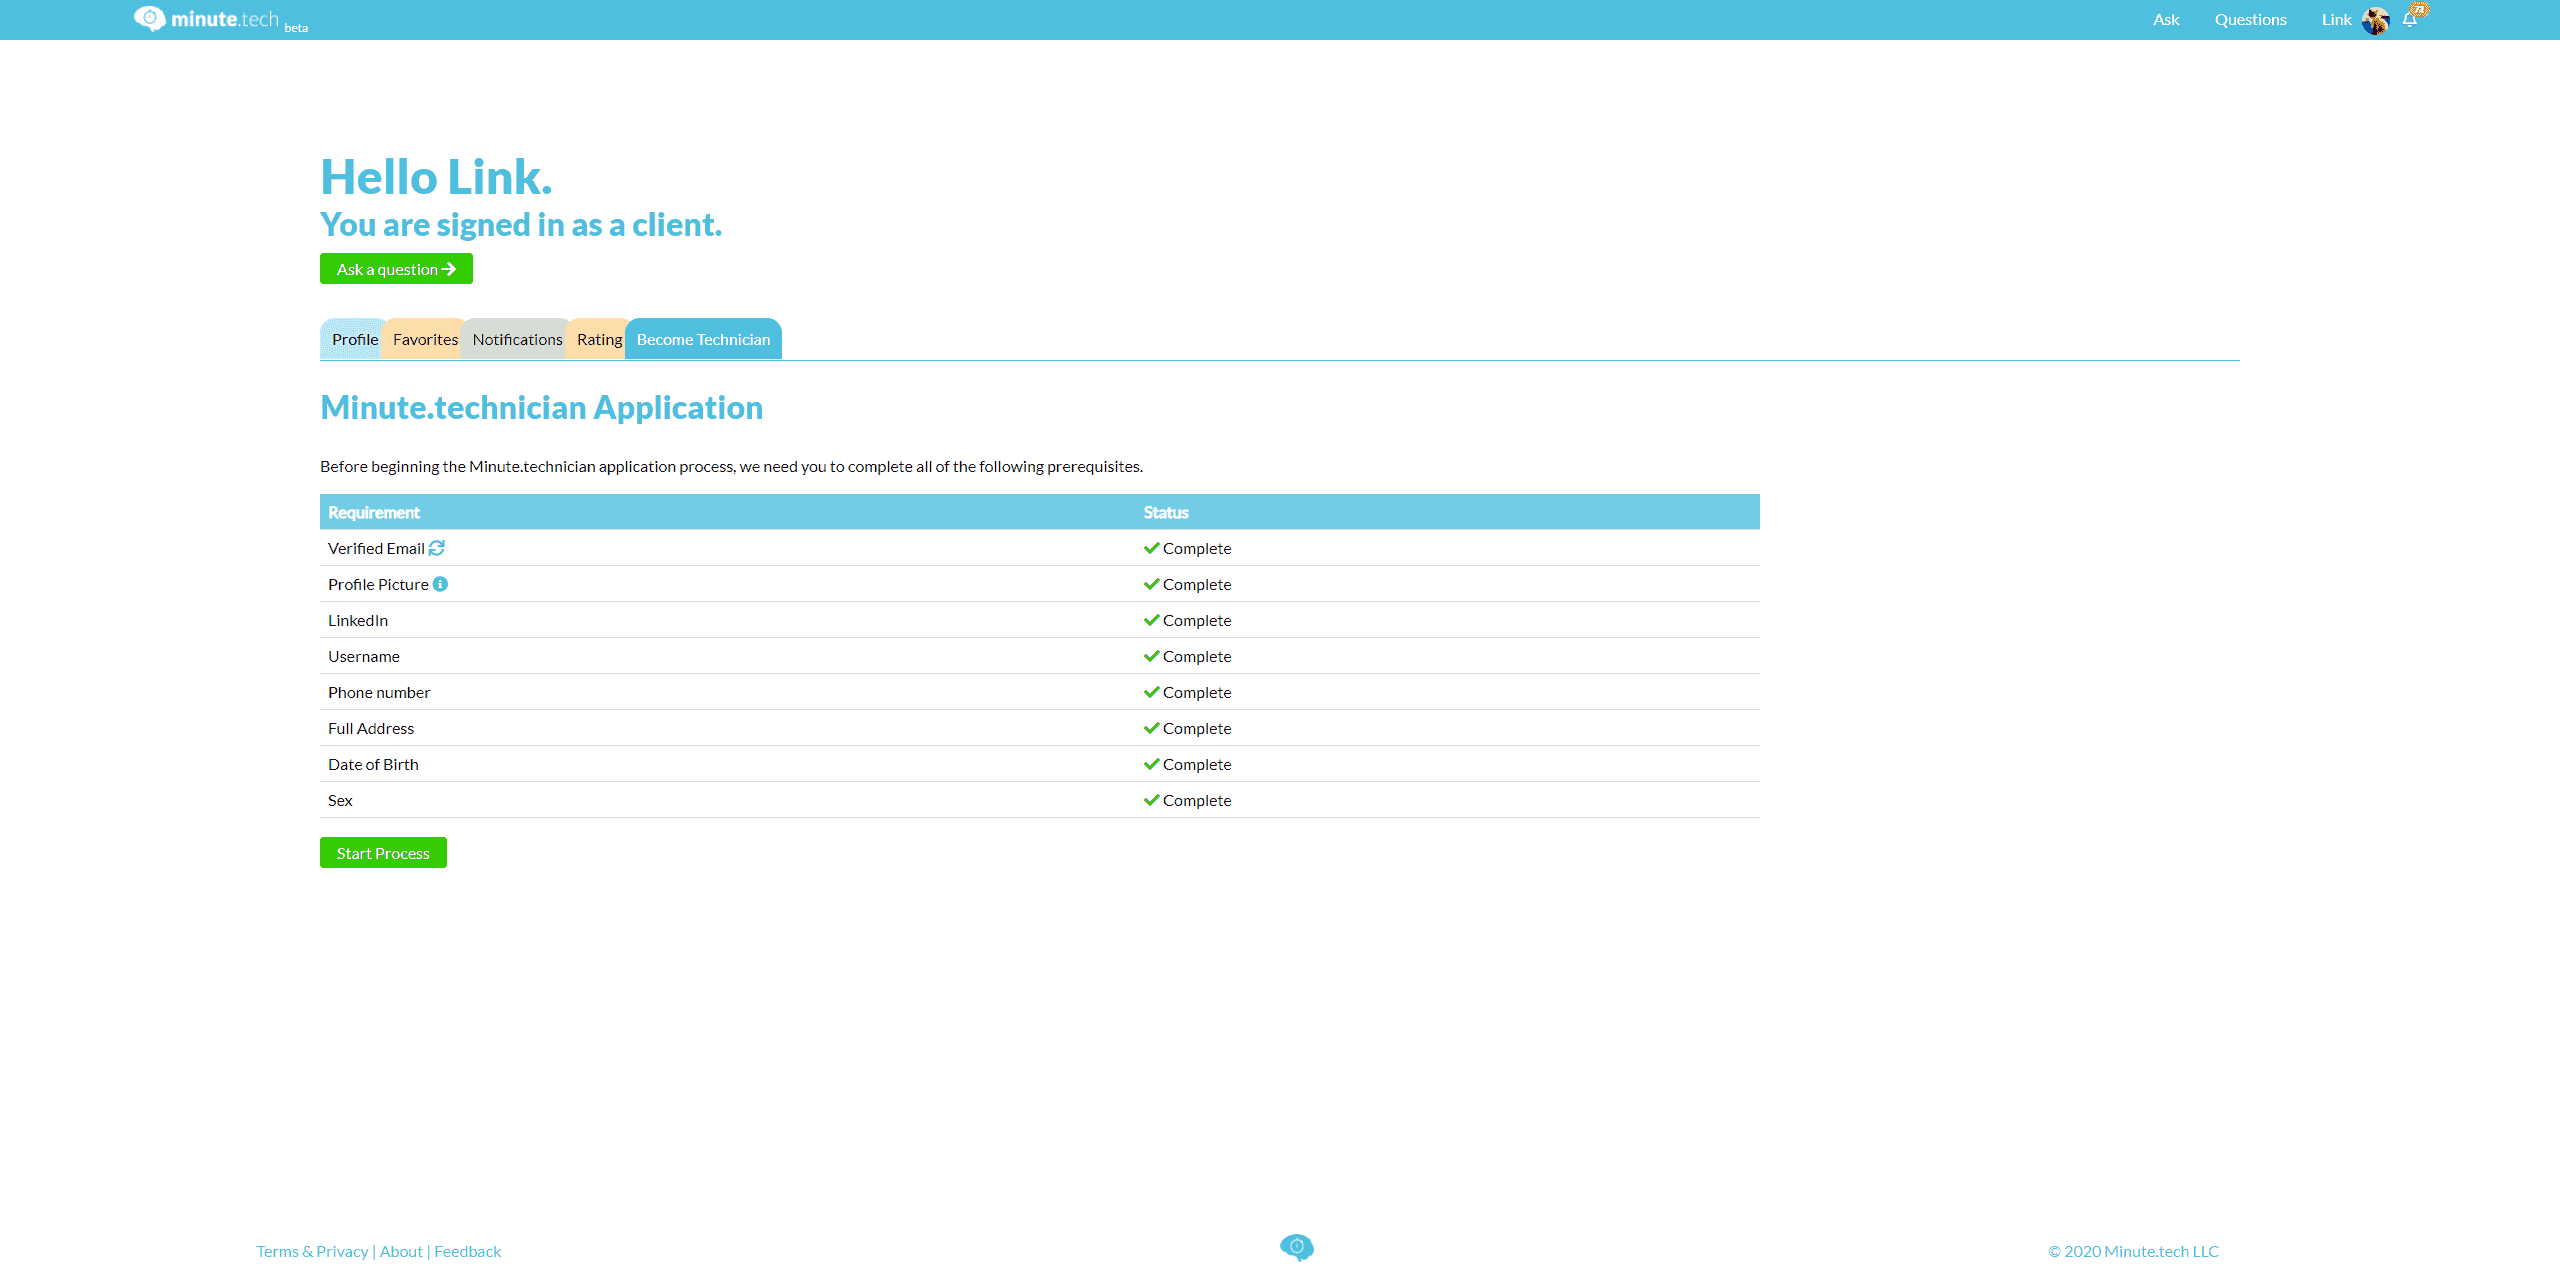The height and width of the screenshot is (1280, 2560).
Task: Click the green checkmark for LinkedIn status
Action: pyautogui.click(x=1151, y=620)
